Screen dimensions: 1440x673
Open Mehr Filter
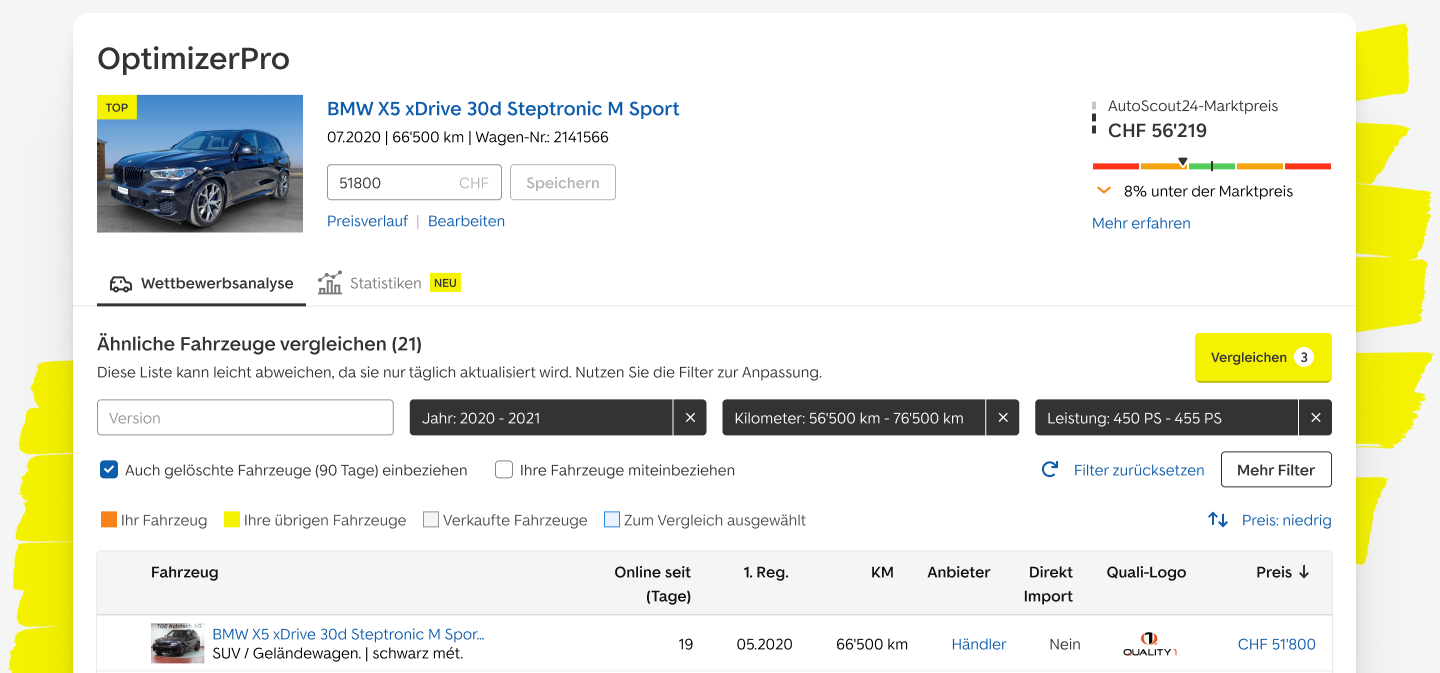(1276, 470)
